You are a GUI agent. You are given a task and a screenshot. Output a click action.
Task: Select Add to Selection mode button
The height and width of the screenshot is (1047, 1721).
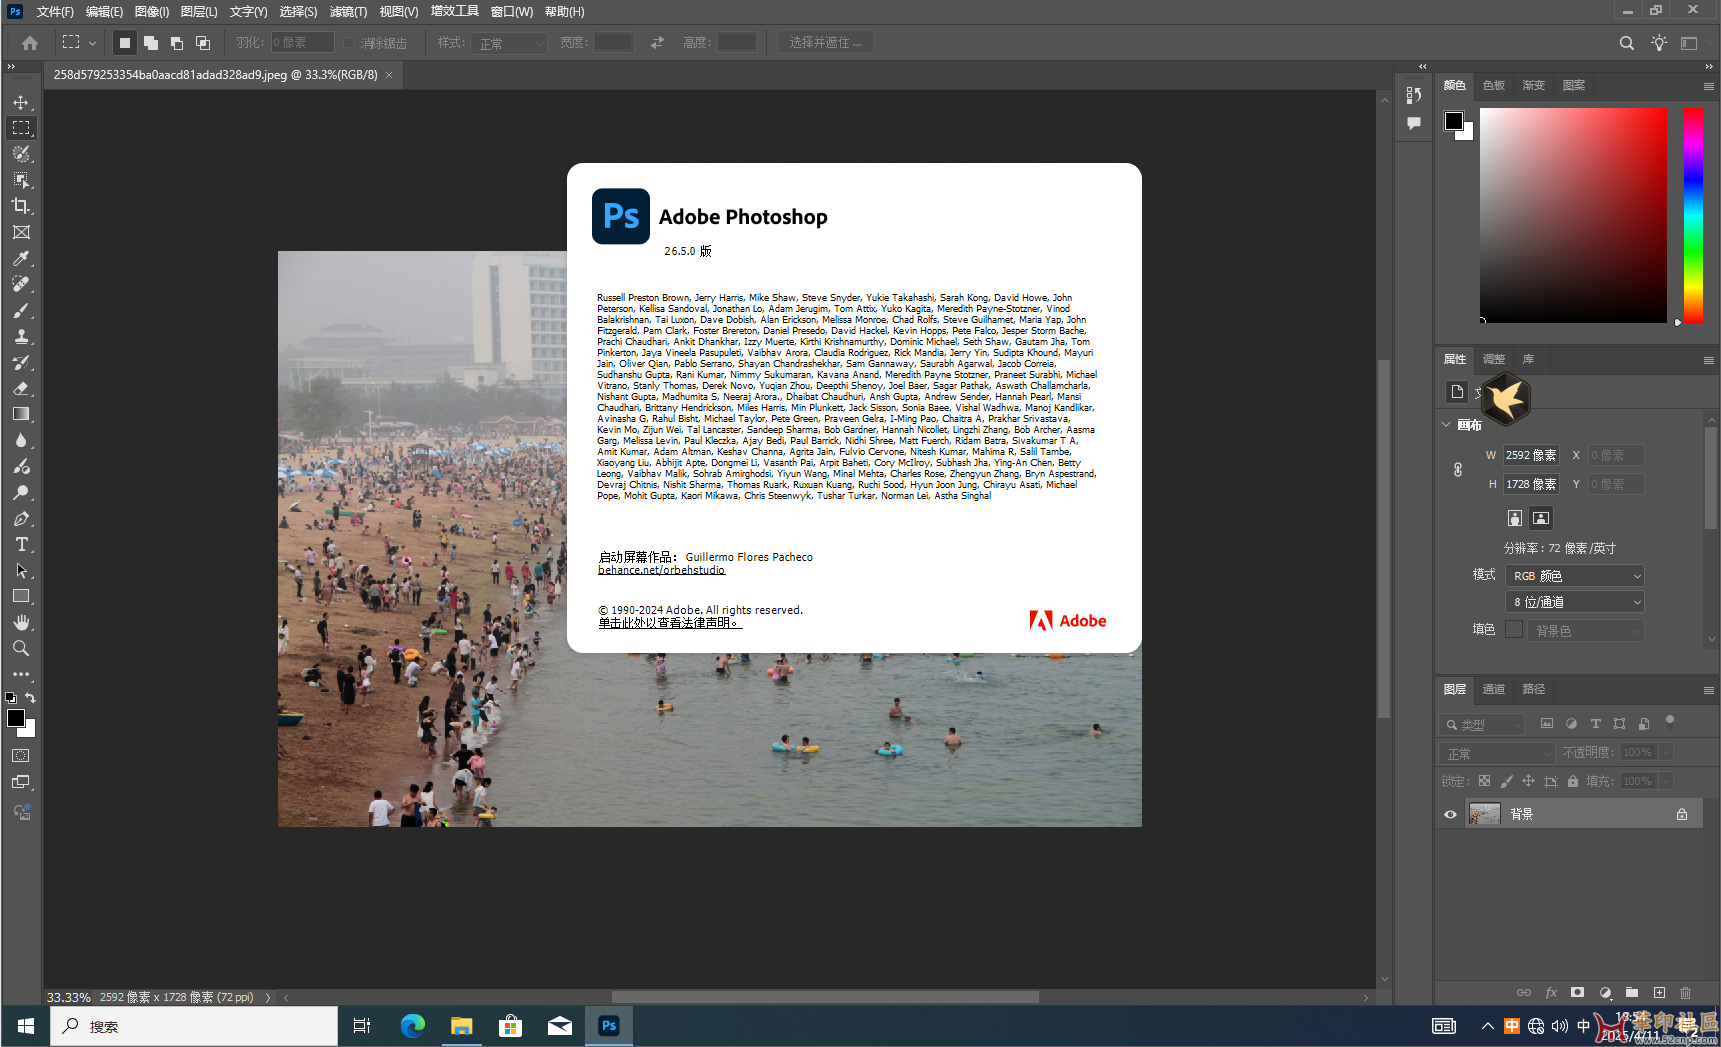[x=151, y=43]
